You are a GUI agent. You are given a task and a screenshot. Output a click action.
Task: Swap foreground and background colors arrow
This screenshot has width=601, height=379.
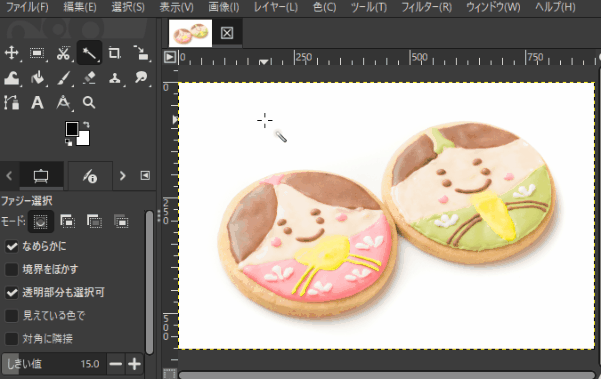87,125
